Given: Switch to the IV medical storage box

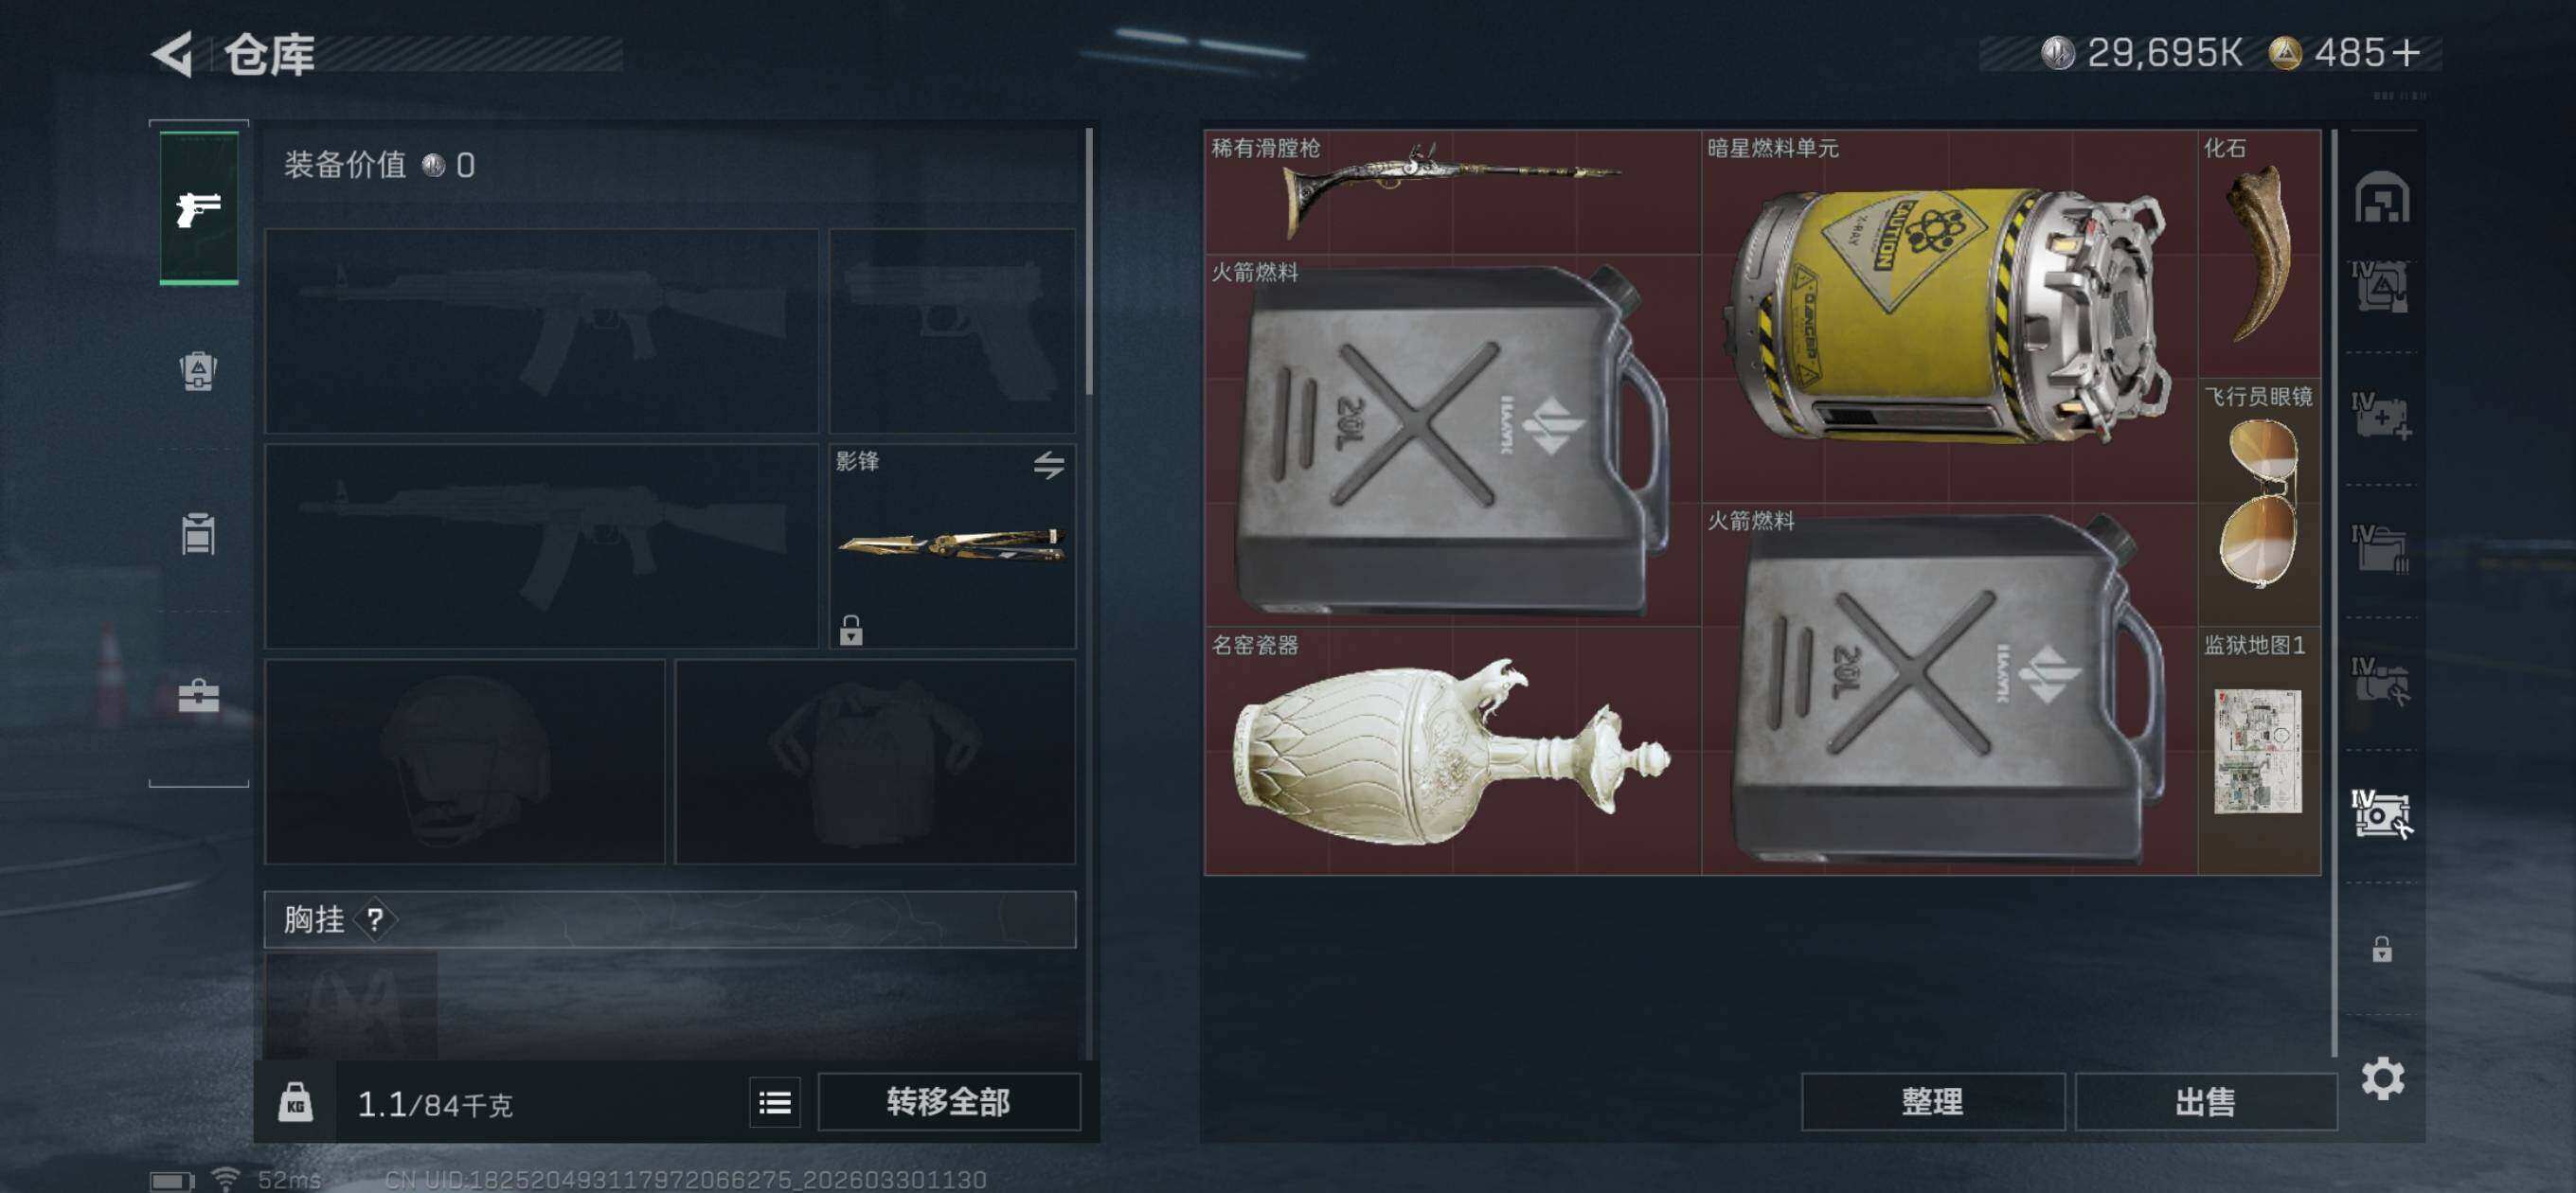Looking at the screenshot, I should click(2381, 416).
